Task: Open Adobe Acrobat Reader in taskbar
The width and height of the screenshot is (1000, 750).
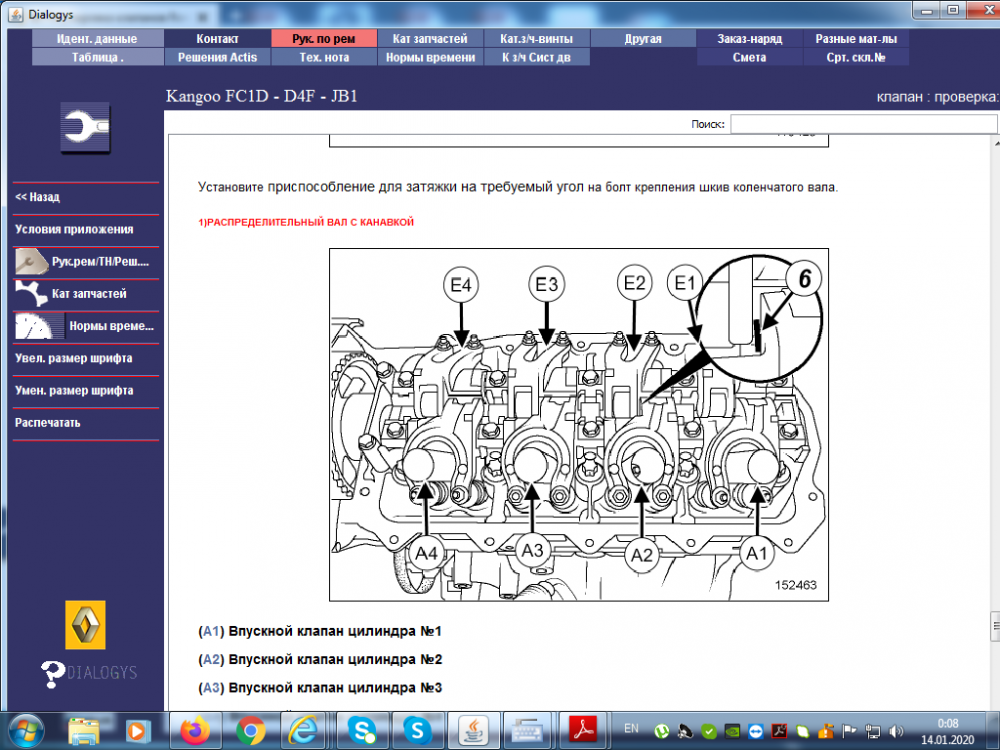Action: tap(582, 730)
